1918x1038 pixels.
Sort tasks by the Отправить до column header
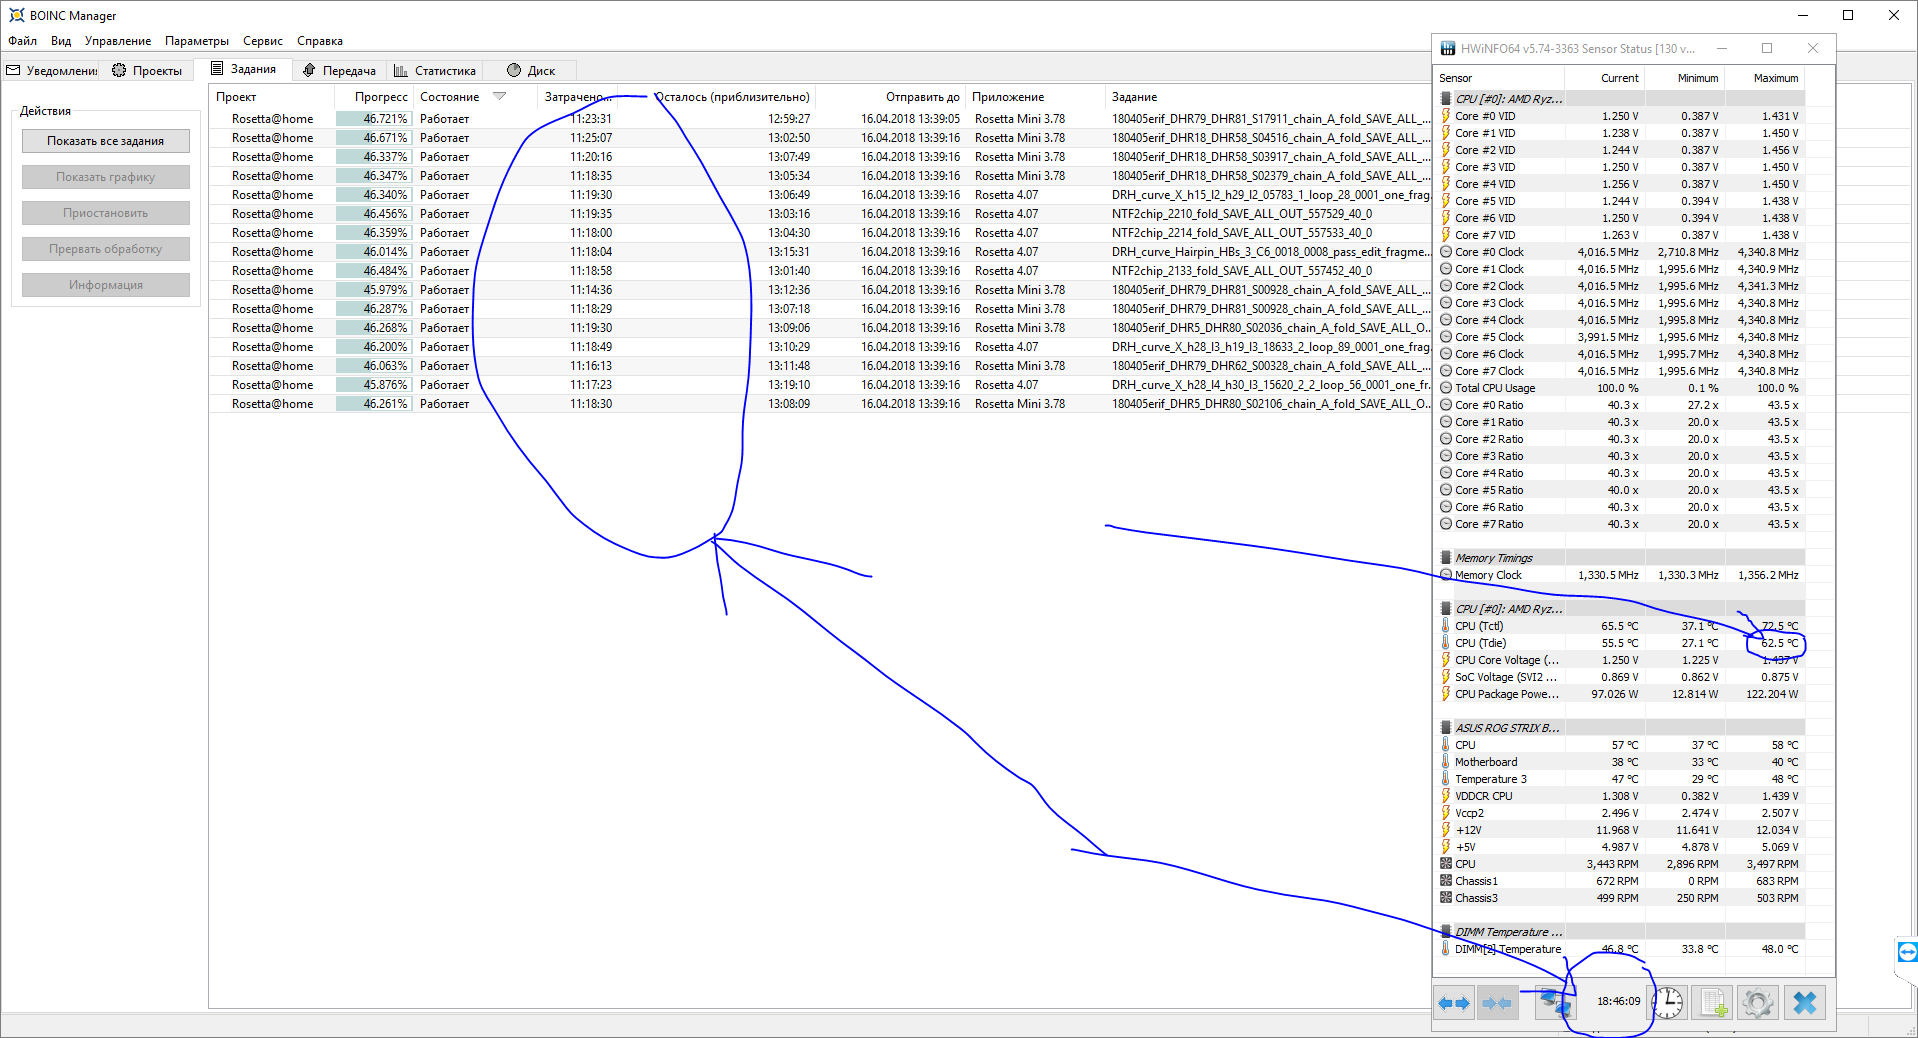coord(890,97)
